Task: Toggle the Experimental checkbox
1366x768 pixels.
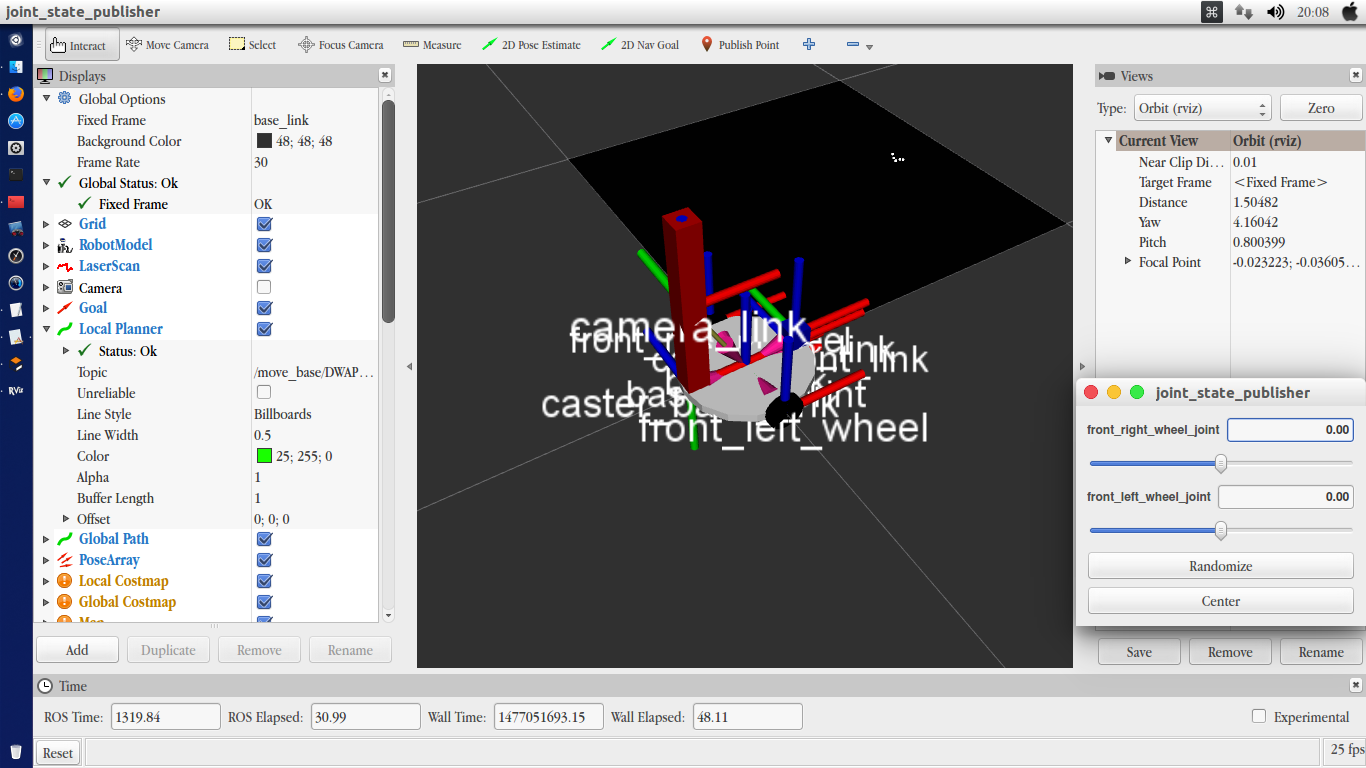Action: (1259, 716)
